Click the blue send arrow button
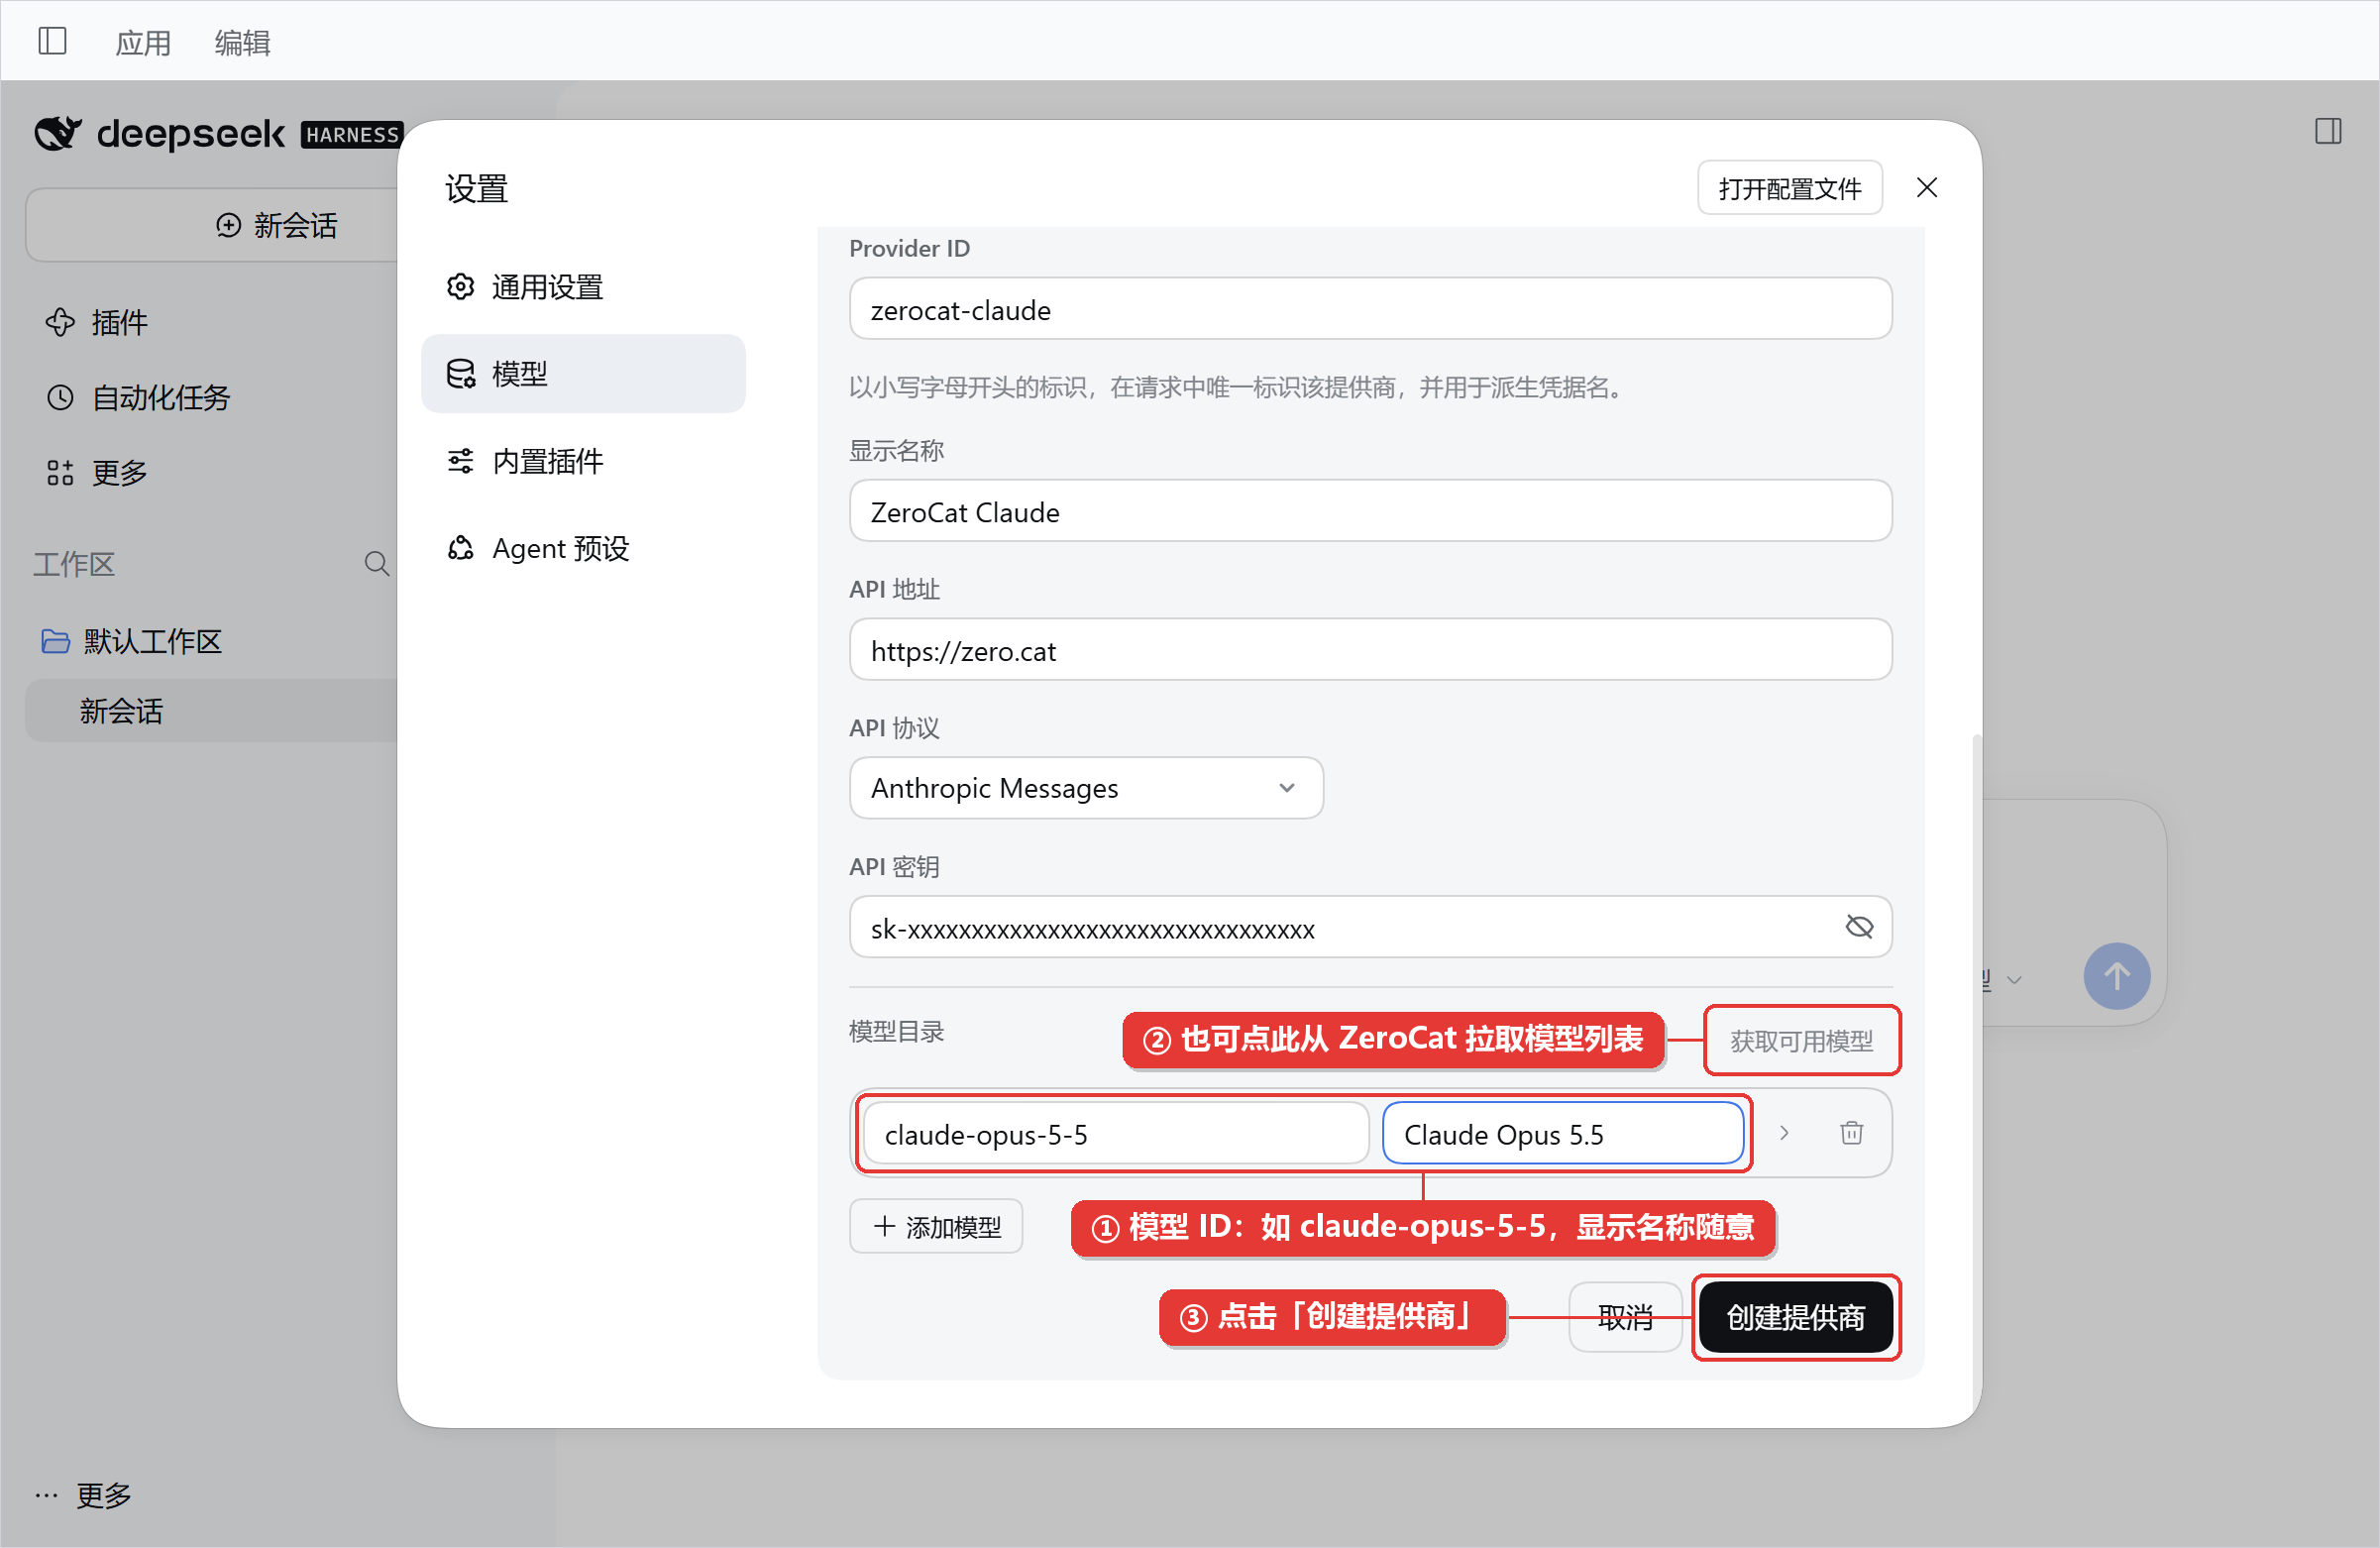The width and height of the screenshot is (2380, 1548). [x=2116, y=976]
